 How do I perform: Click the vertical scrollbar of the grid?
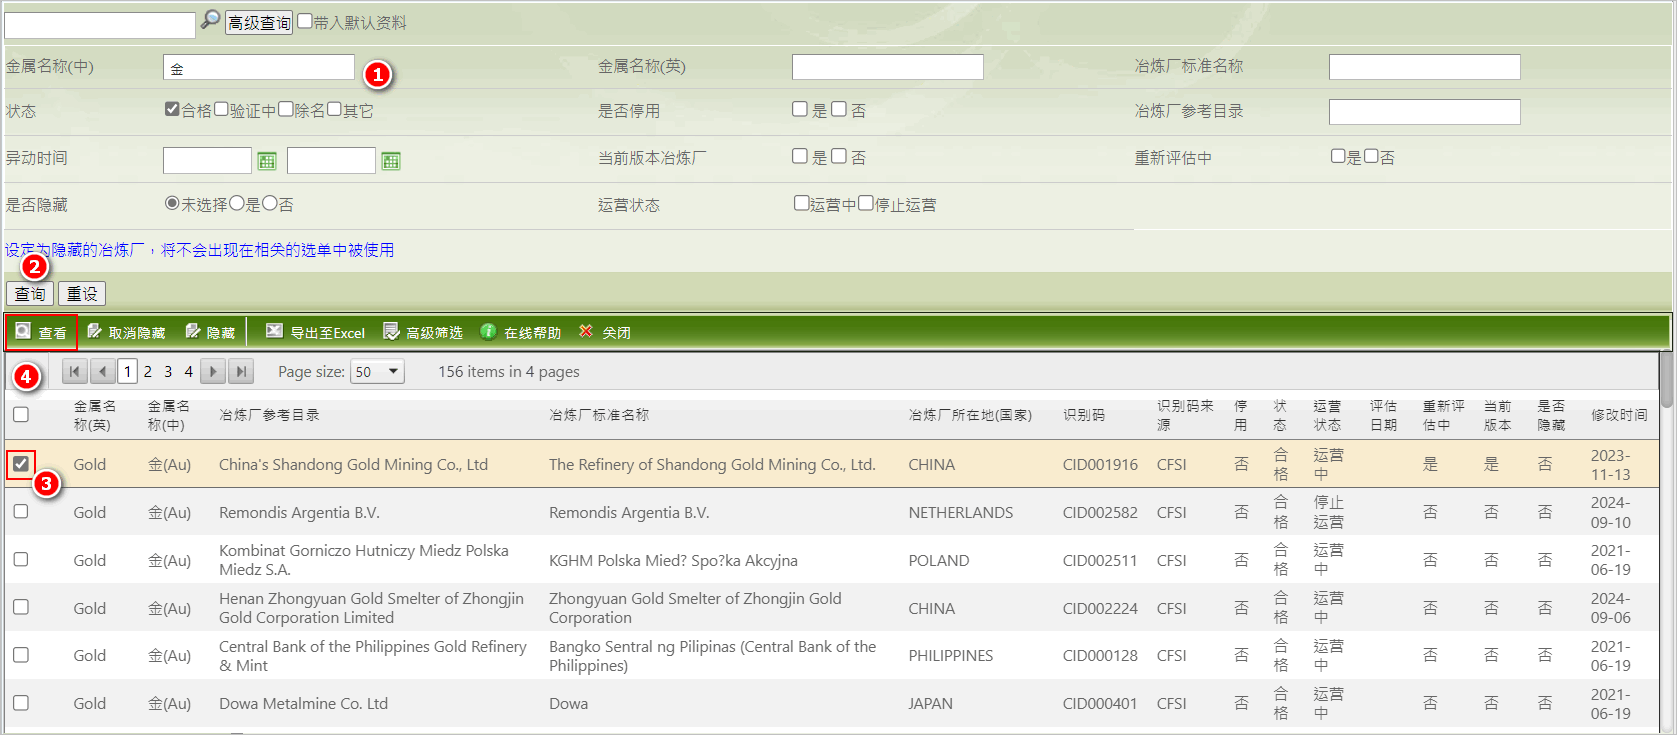(1666, 540)
